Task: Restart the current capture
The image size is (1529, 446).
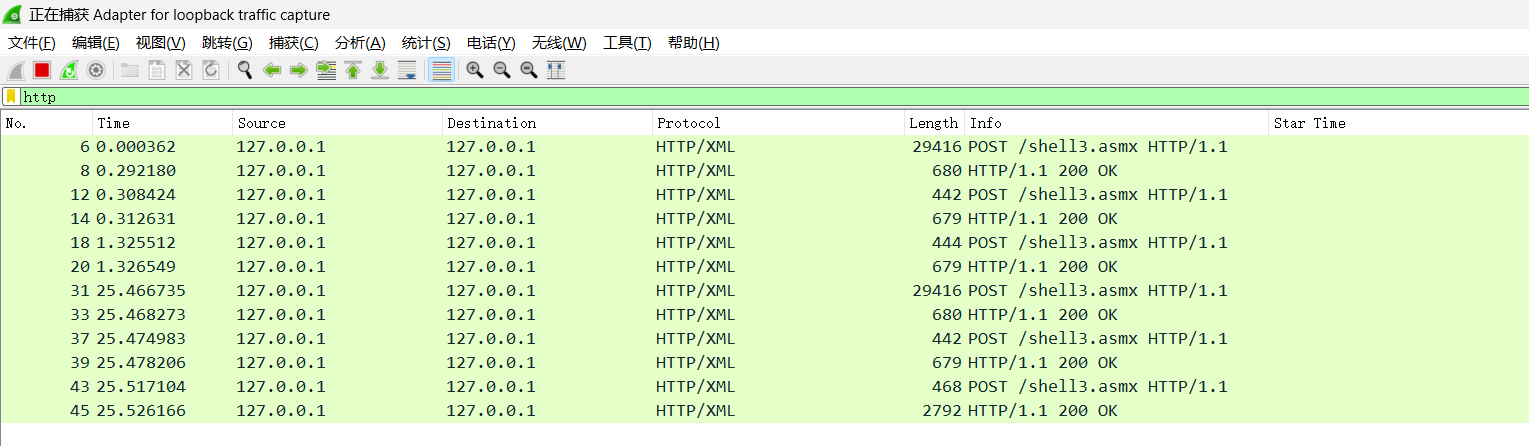Action: 69,70
